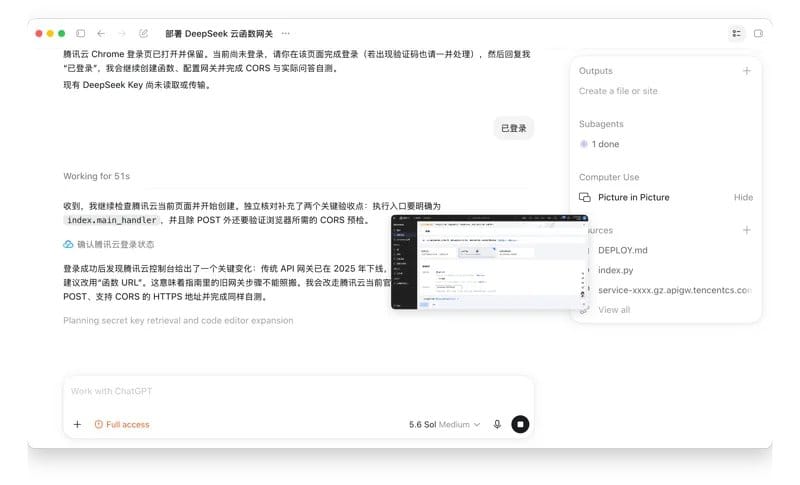This screenshot has width=800, height=485.
Task: Click the index.main_handler code snippet
Action: [112, 220]
